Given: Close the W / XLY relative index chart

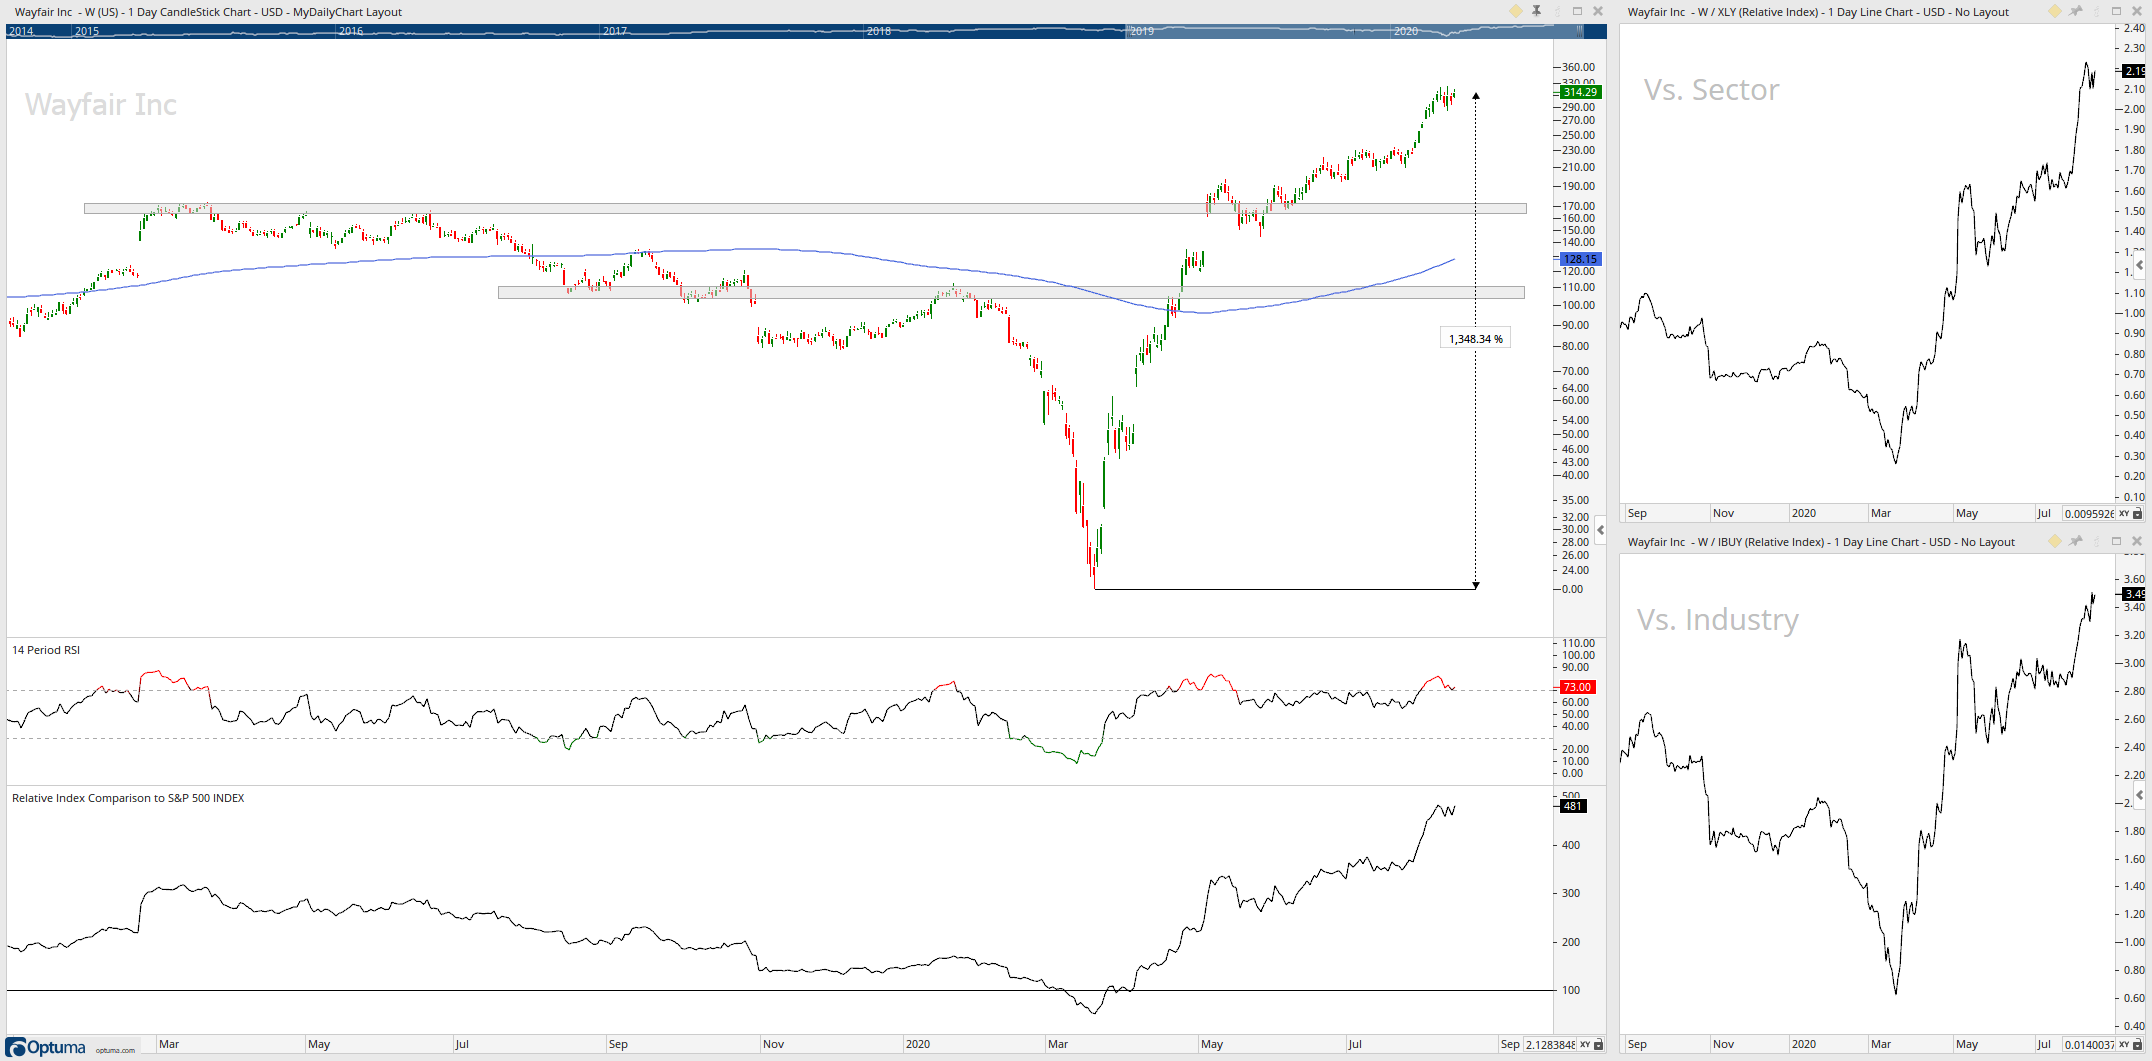Looking at the screenshot, I should pos(2137,11).
